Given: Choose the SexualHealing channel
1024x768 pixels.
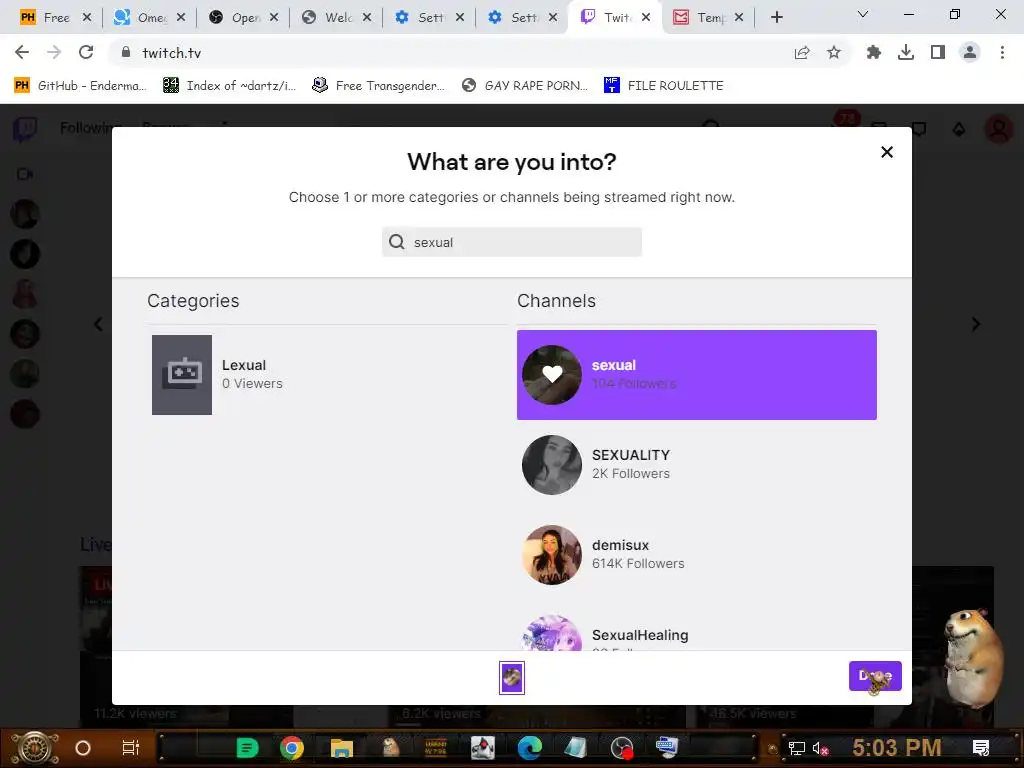Looking at the screenshot, I should pyautogui.click(x=696, y=633).
